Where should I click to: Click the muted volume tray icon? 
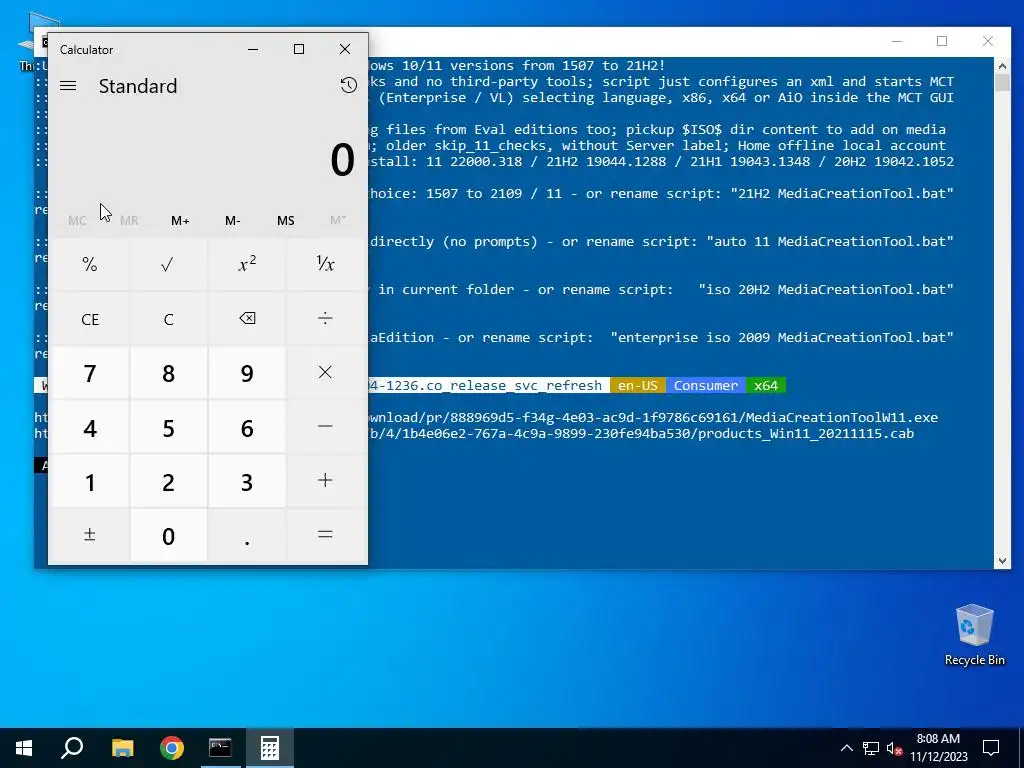coord(894,748)
